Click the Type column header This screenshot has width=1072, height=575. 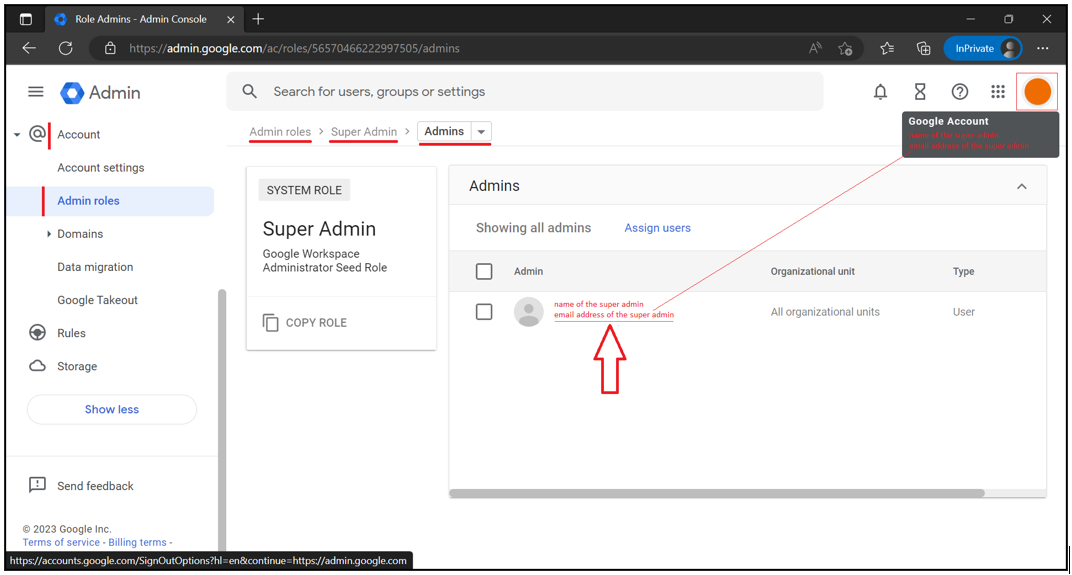coord(963,271)
